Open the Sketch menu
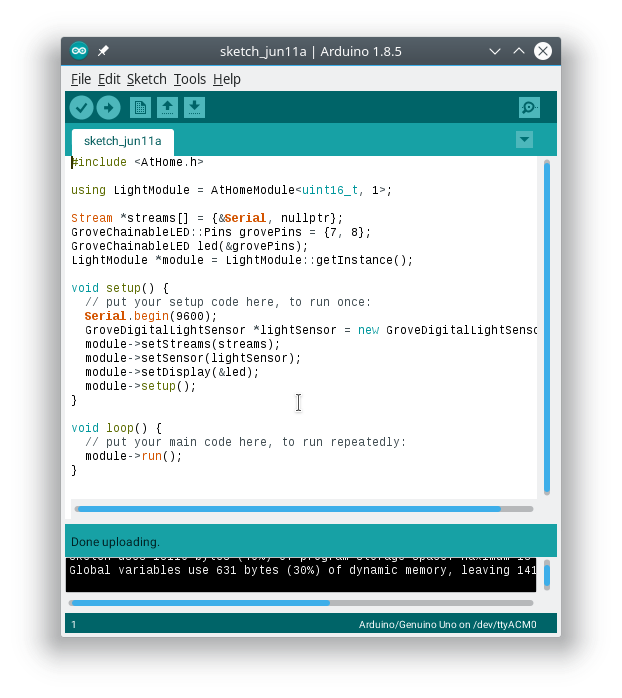 click(x=146, y=79)
